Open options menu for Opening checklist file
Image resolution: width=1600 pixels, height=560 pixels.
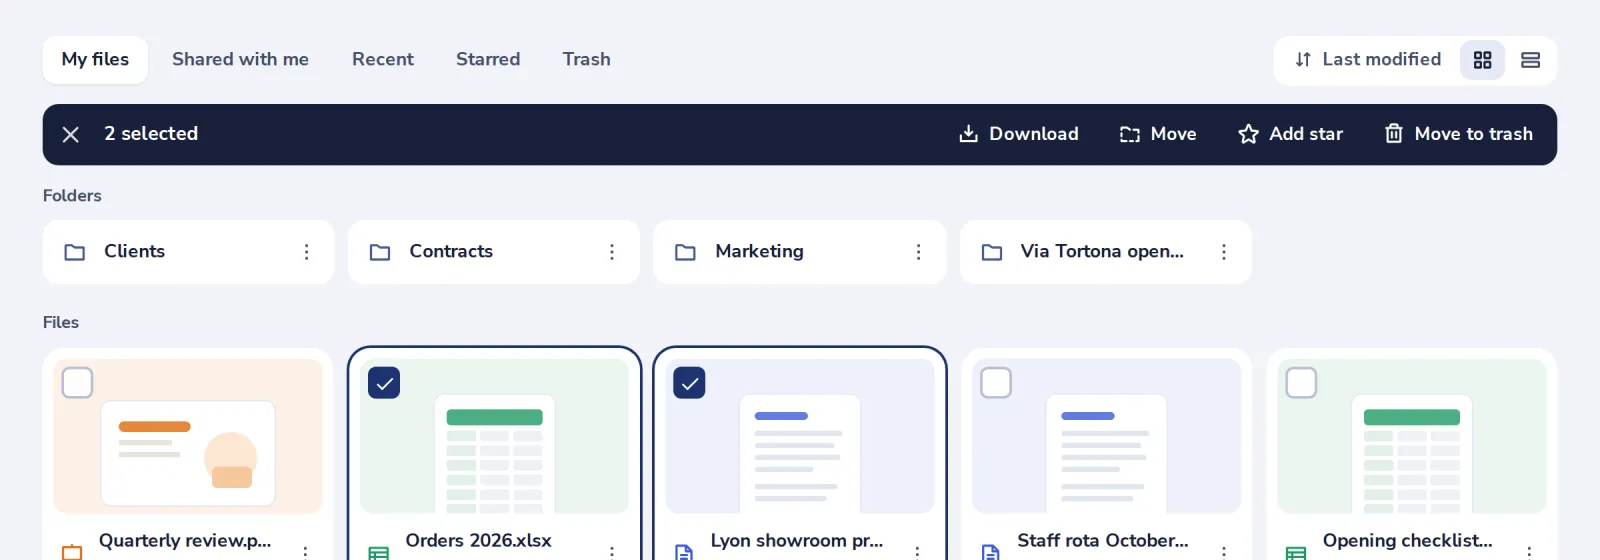coord(1529,551)
